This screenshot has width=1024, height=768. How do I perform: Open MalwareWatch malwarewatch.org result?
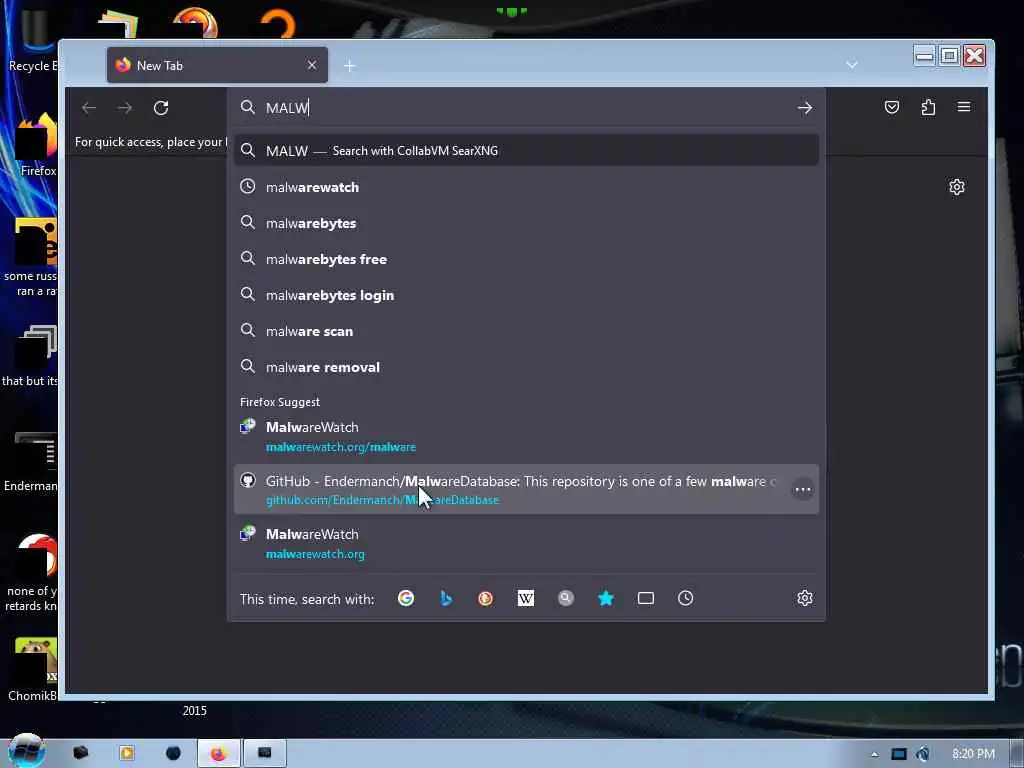coord(526,543)
